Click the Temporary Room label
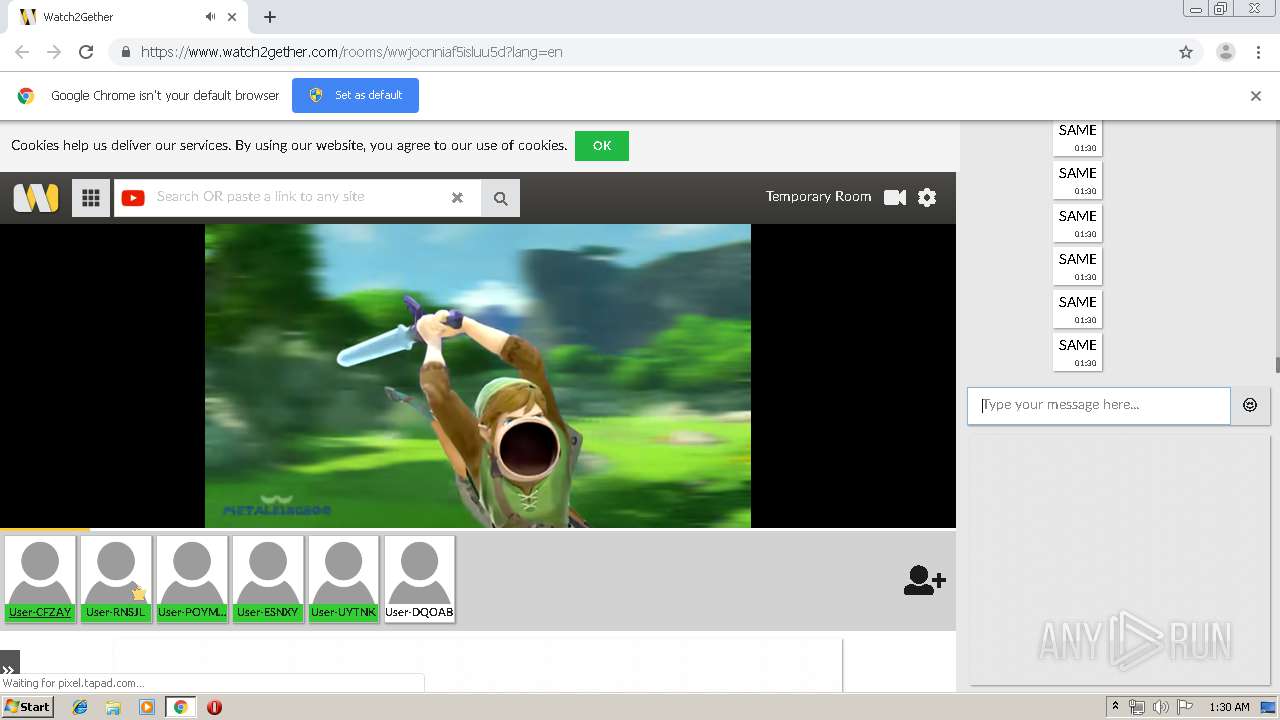This screenshot has width=1280, height=720. [818, 197]
